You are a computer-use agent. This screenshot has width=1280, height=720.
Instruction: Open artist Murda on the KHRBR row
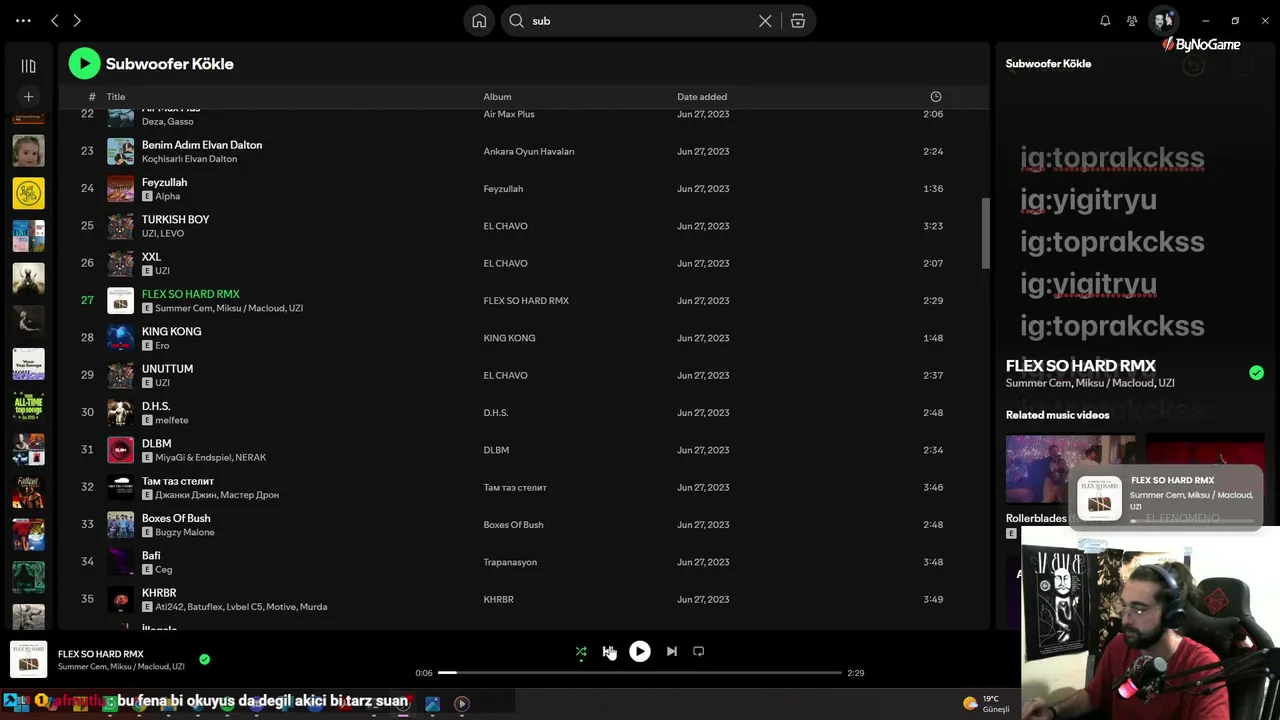pos(314,607)
